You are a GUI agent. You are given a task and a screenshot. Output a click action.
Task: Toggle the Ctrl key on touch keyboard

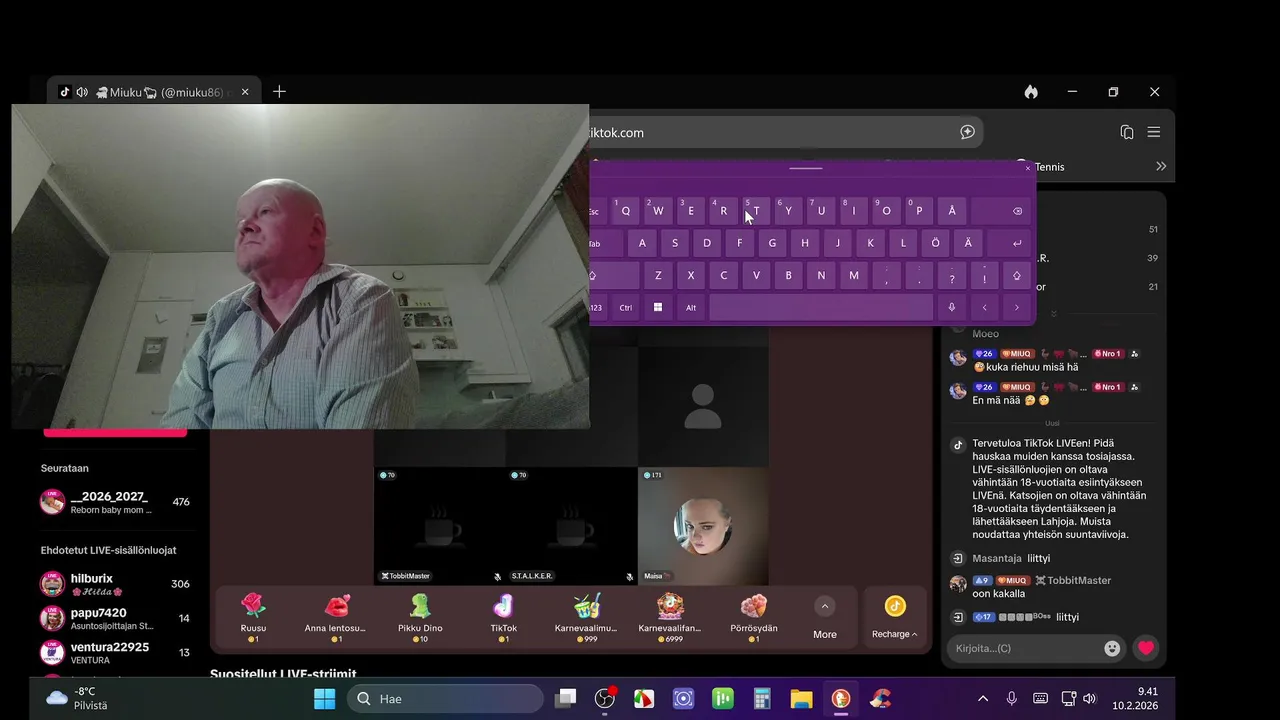[626, 307]
